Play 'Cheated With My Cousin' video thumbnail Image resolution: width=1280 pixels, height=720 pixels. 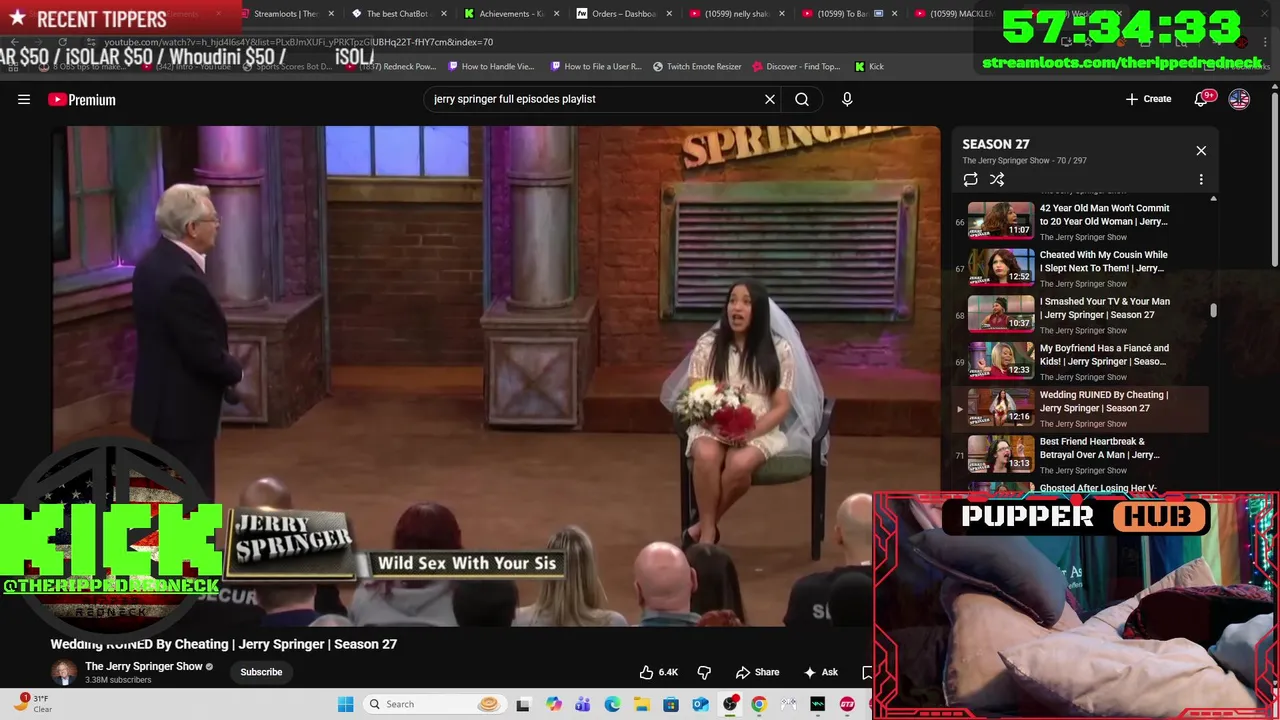pos(1001,267)
